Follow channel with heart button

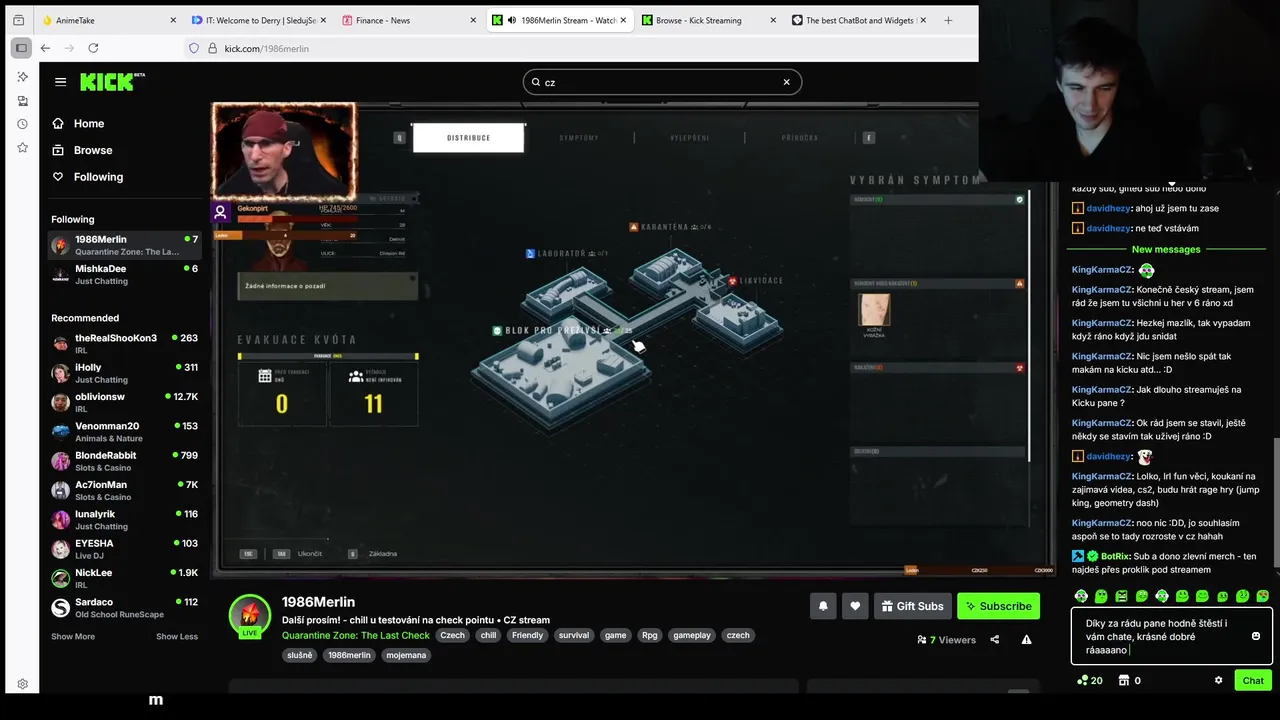pos(855,606)
